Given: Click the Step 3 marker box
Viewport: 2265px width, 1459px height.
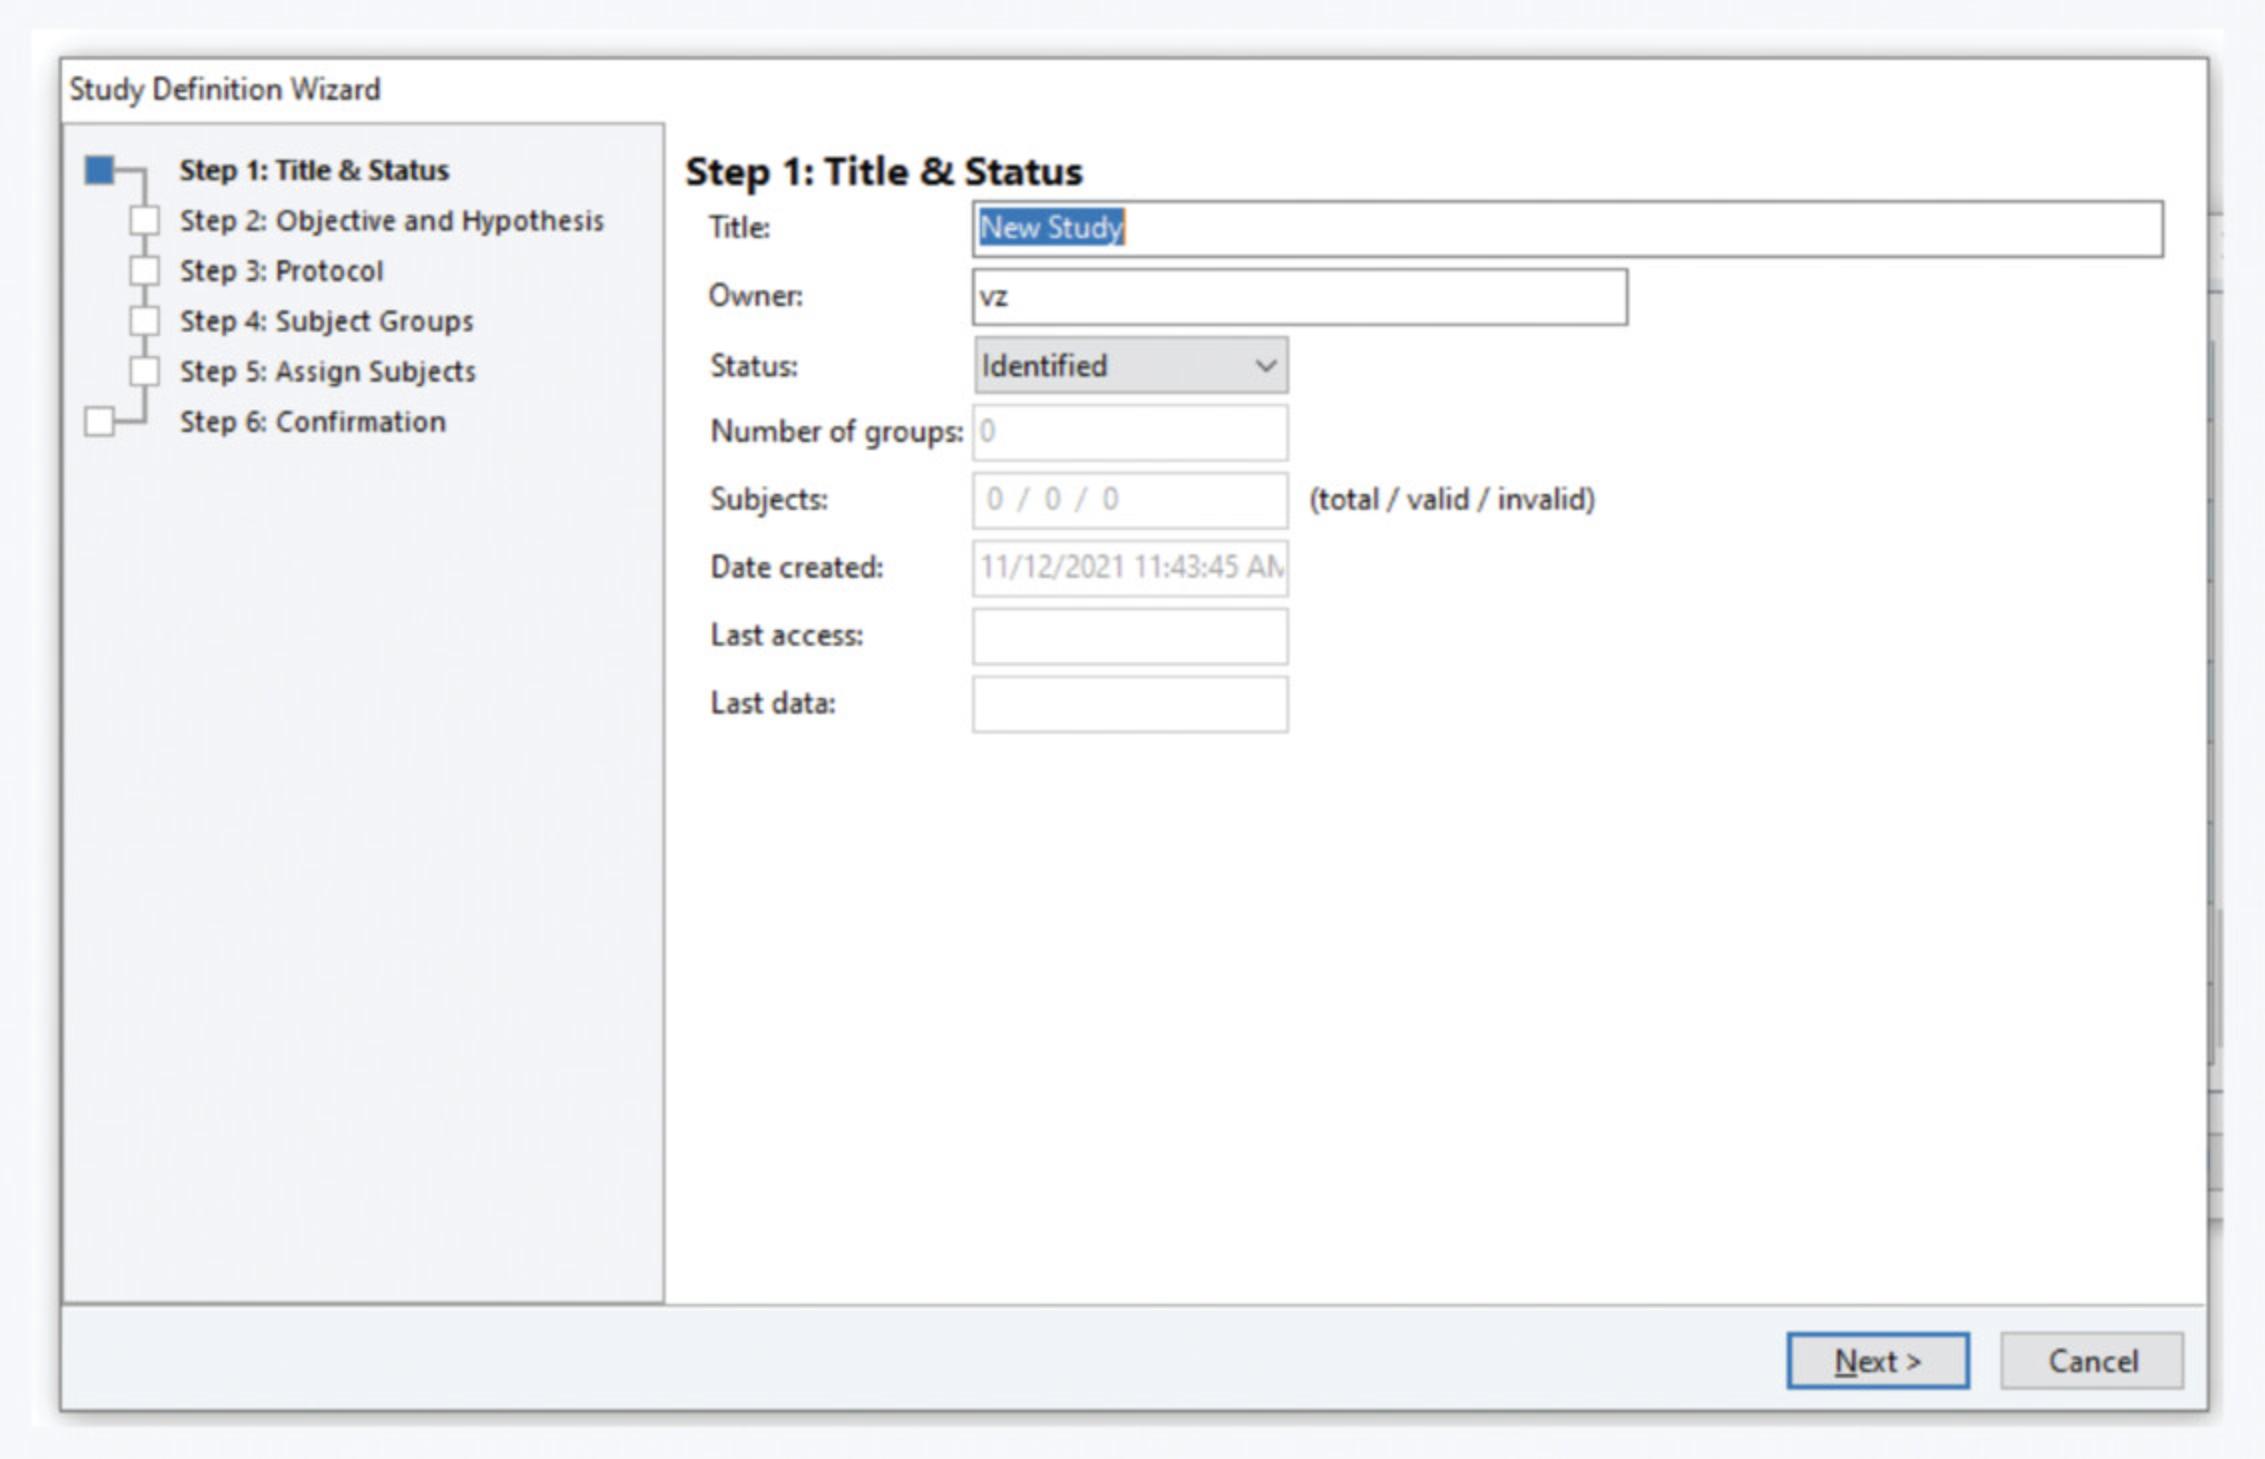Looking at the screenshot, I should [x=145, y=271].
